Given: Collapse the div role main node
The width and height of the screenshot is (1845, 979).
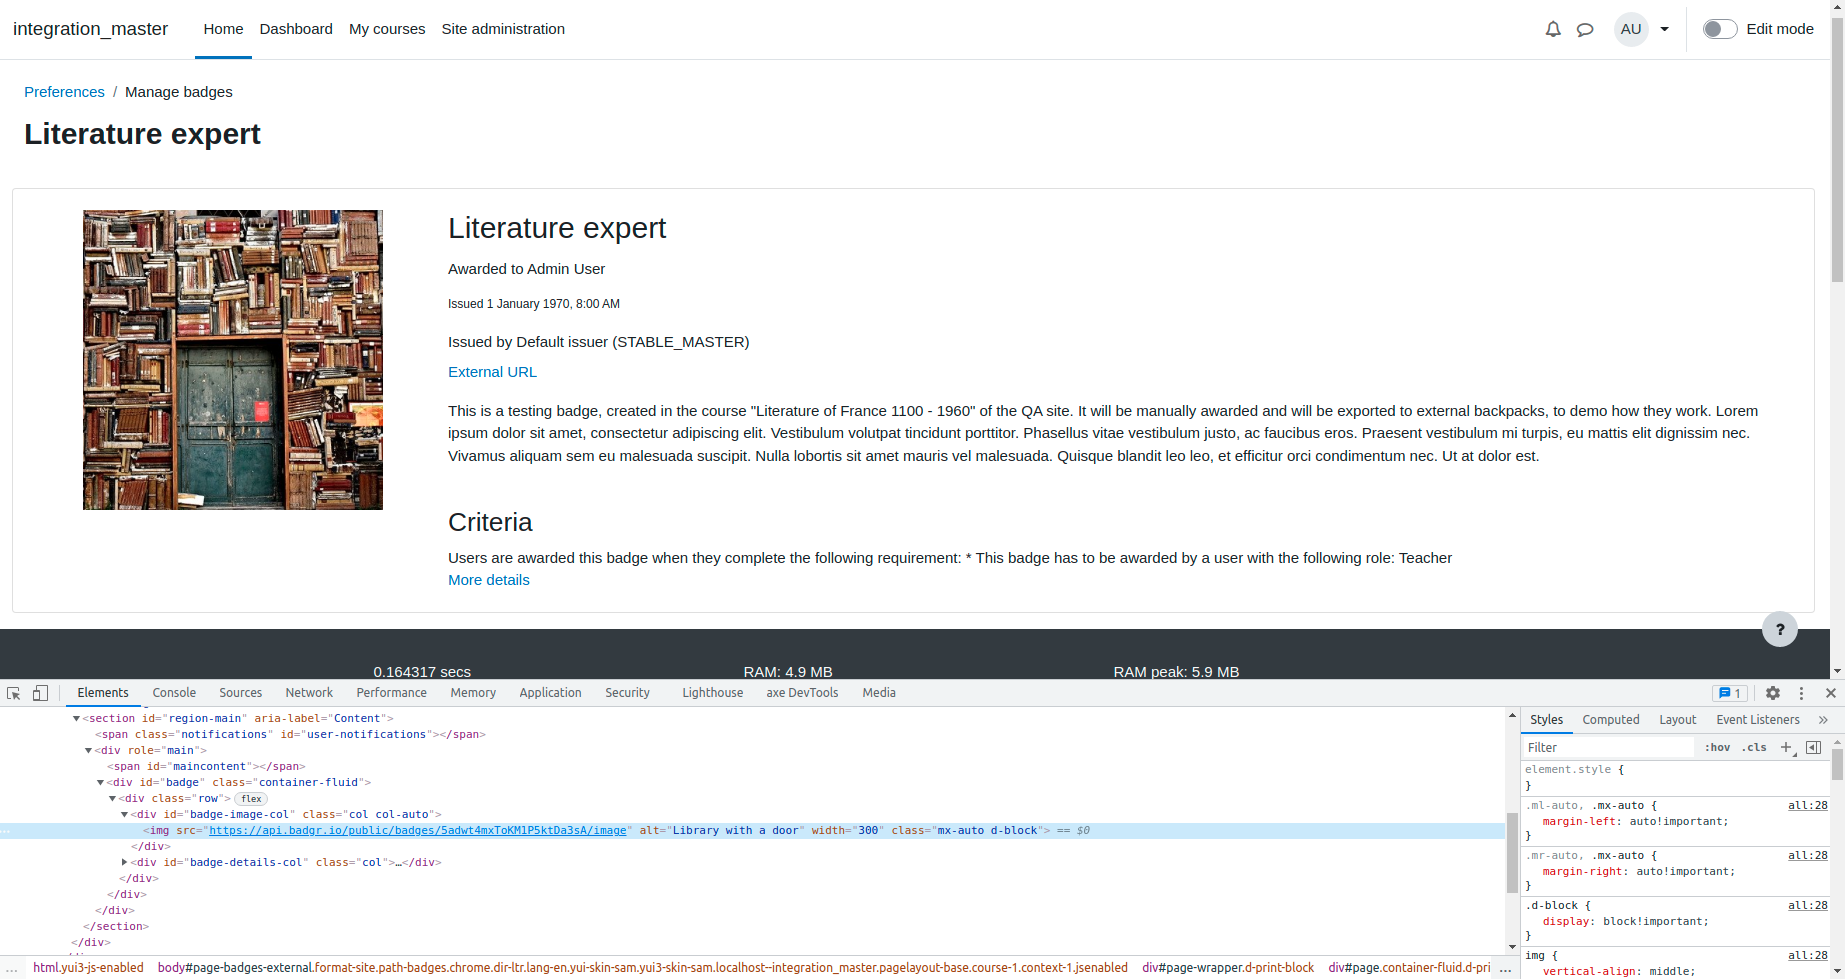Looking at the screenshot, I should (x=88, y=751).
